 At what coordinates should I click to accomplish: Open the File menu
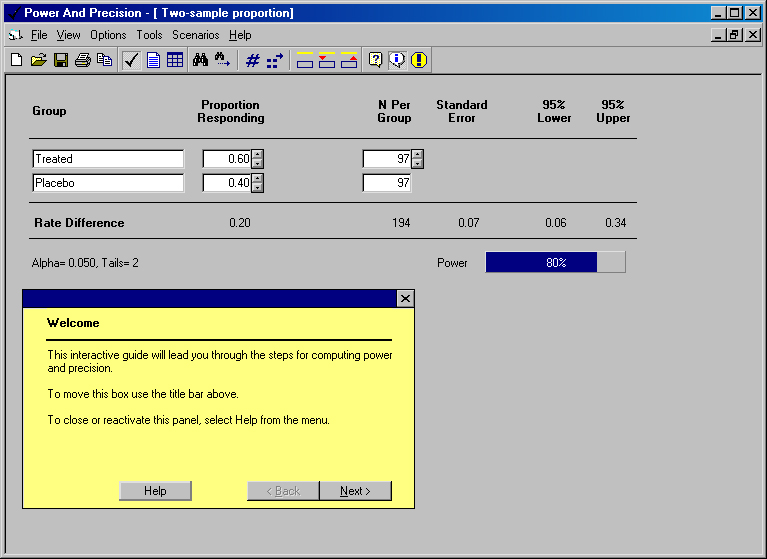click(39, 35)
